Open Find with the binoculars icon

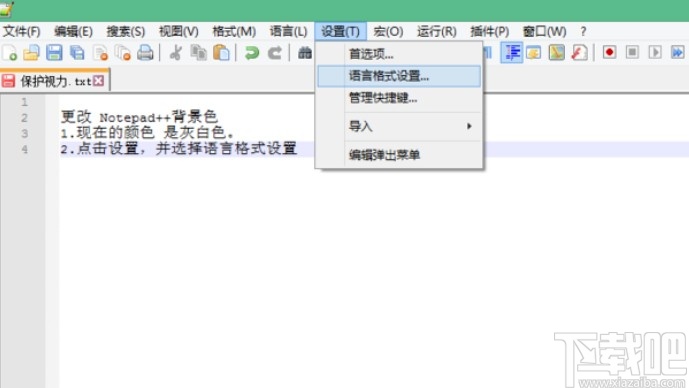tap(305, 53)
